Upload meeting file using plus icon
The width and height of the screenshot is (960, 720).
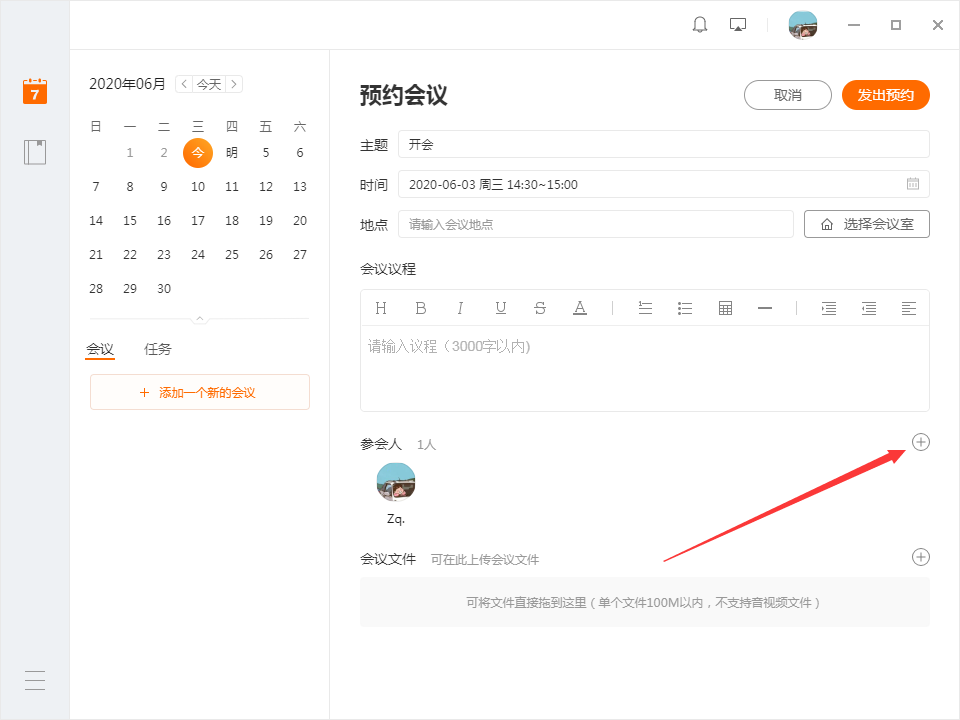[x=921, y=557]
